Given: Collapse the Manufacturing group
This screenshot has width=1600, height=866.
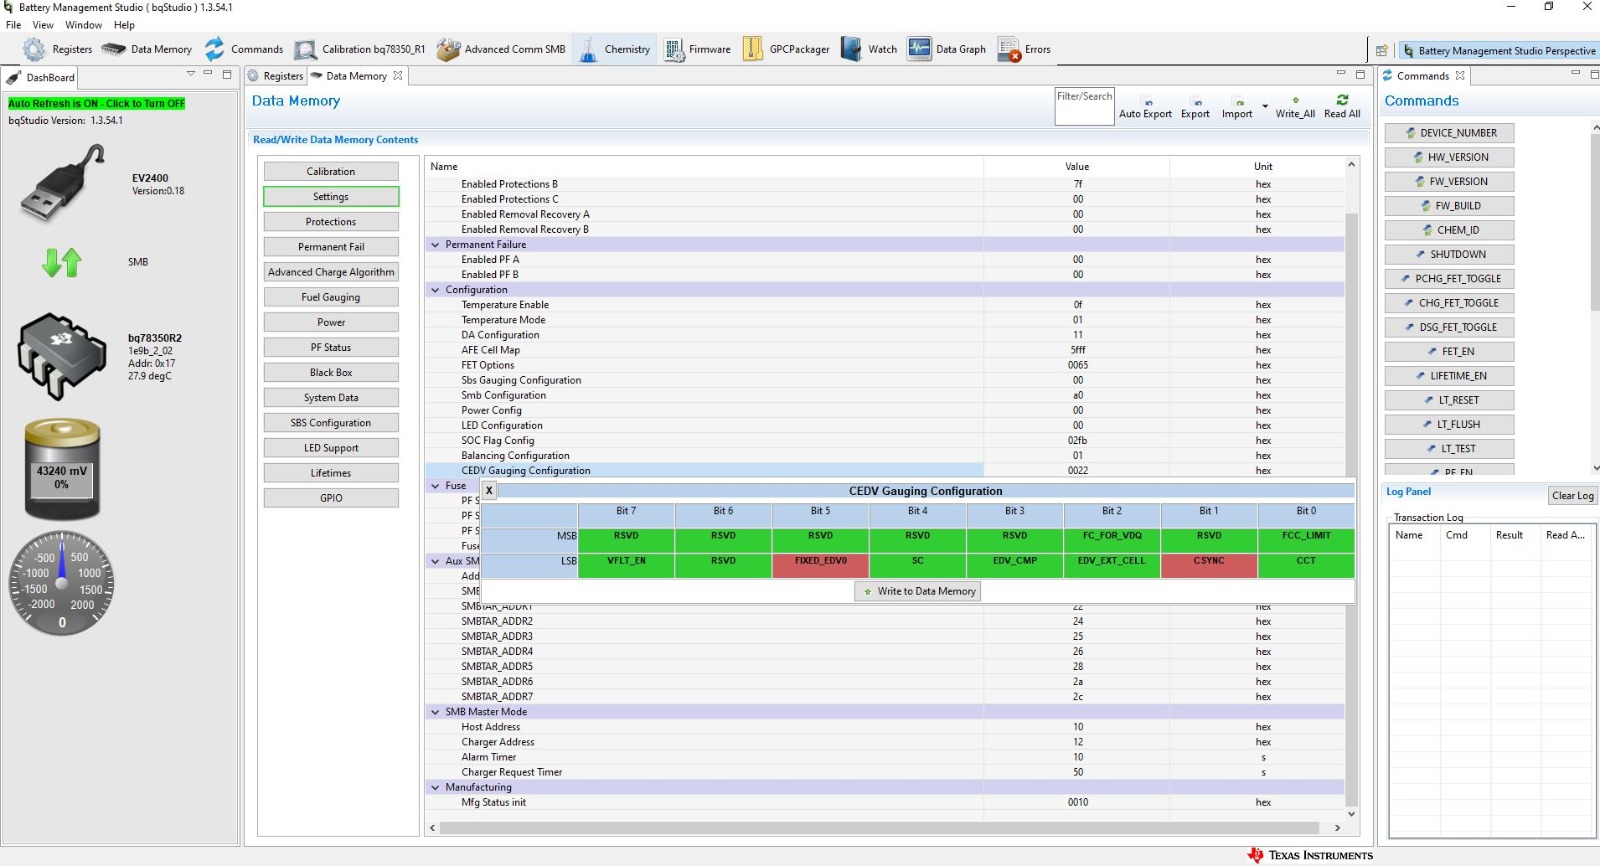Looking at the screenshot, I should [x=435, y=788].
